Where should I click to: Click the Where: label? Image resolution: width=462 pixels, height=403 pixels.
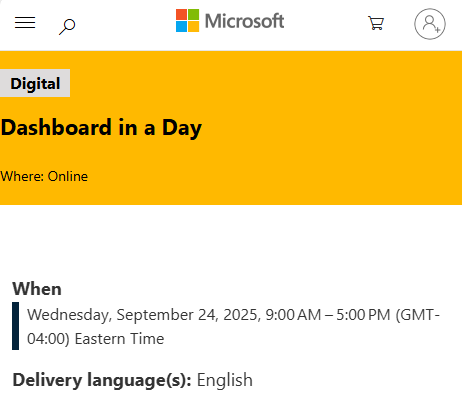coord(22,176)
